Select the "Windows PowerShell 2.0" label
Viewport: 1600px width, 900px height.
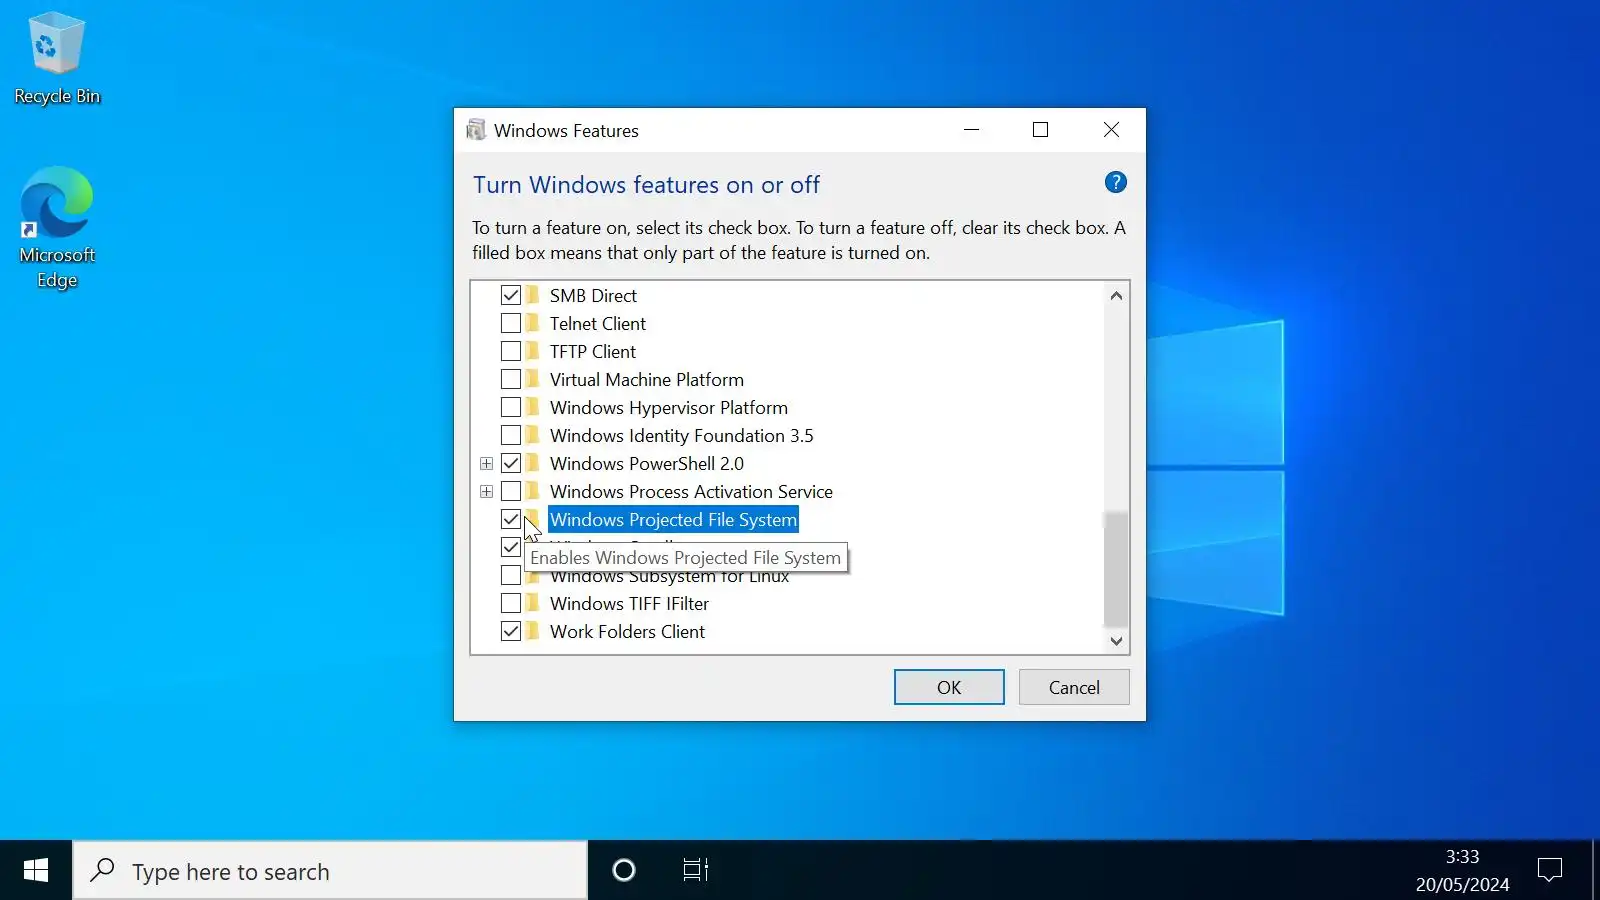coord(647,463)
